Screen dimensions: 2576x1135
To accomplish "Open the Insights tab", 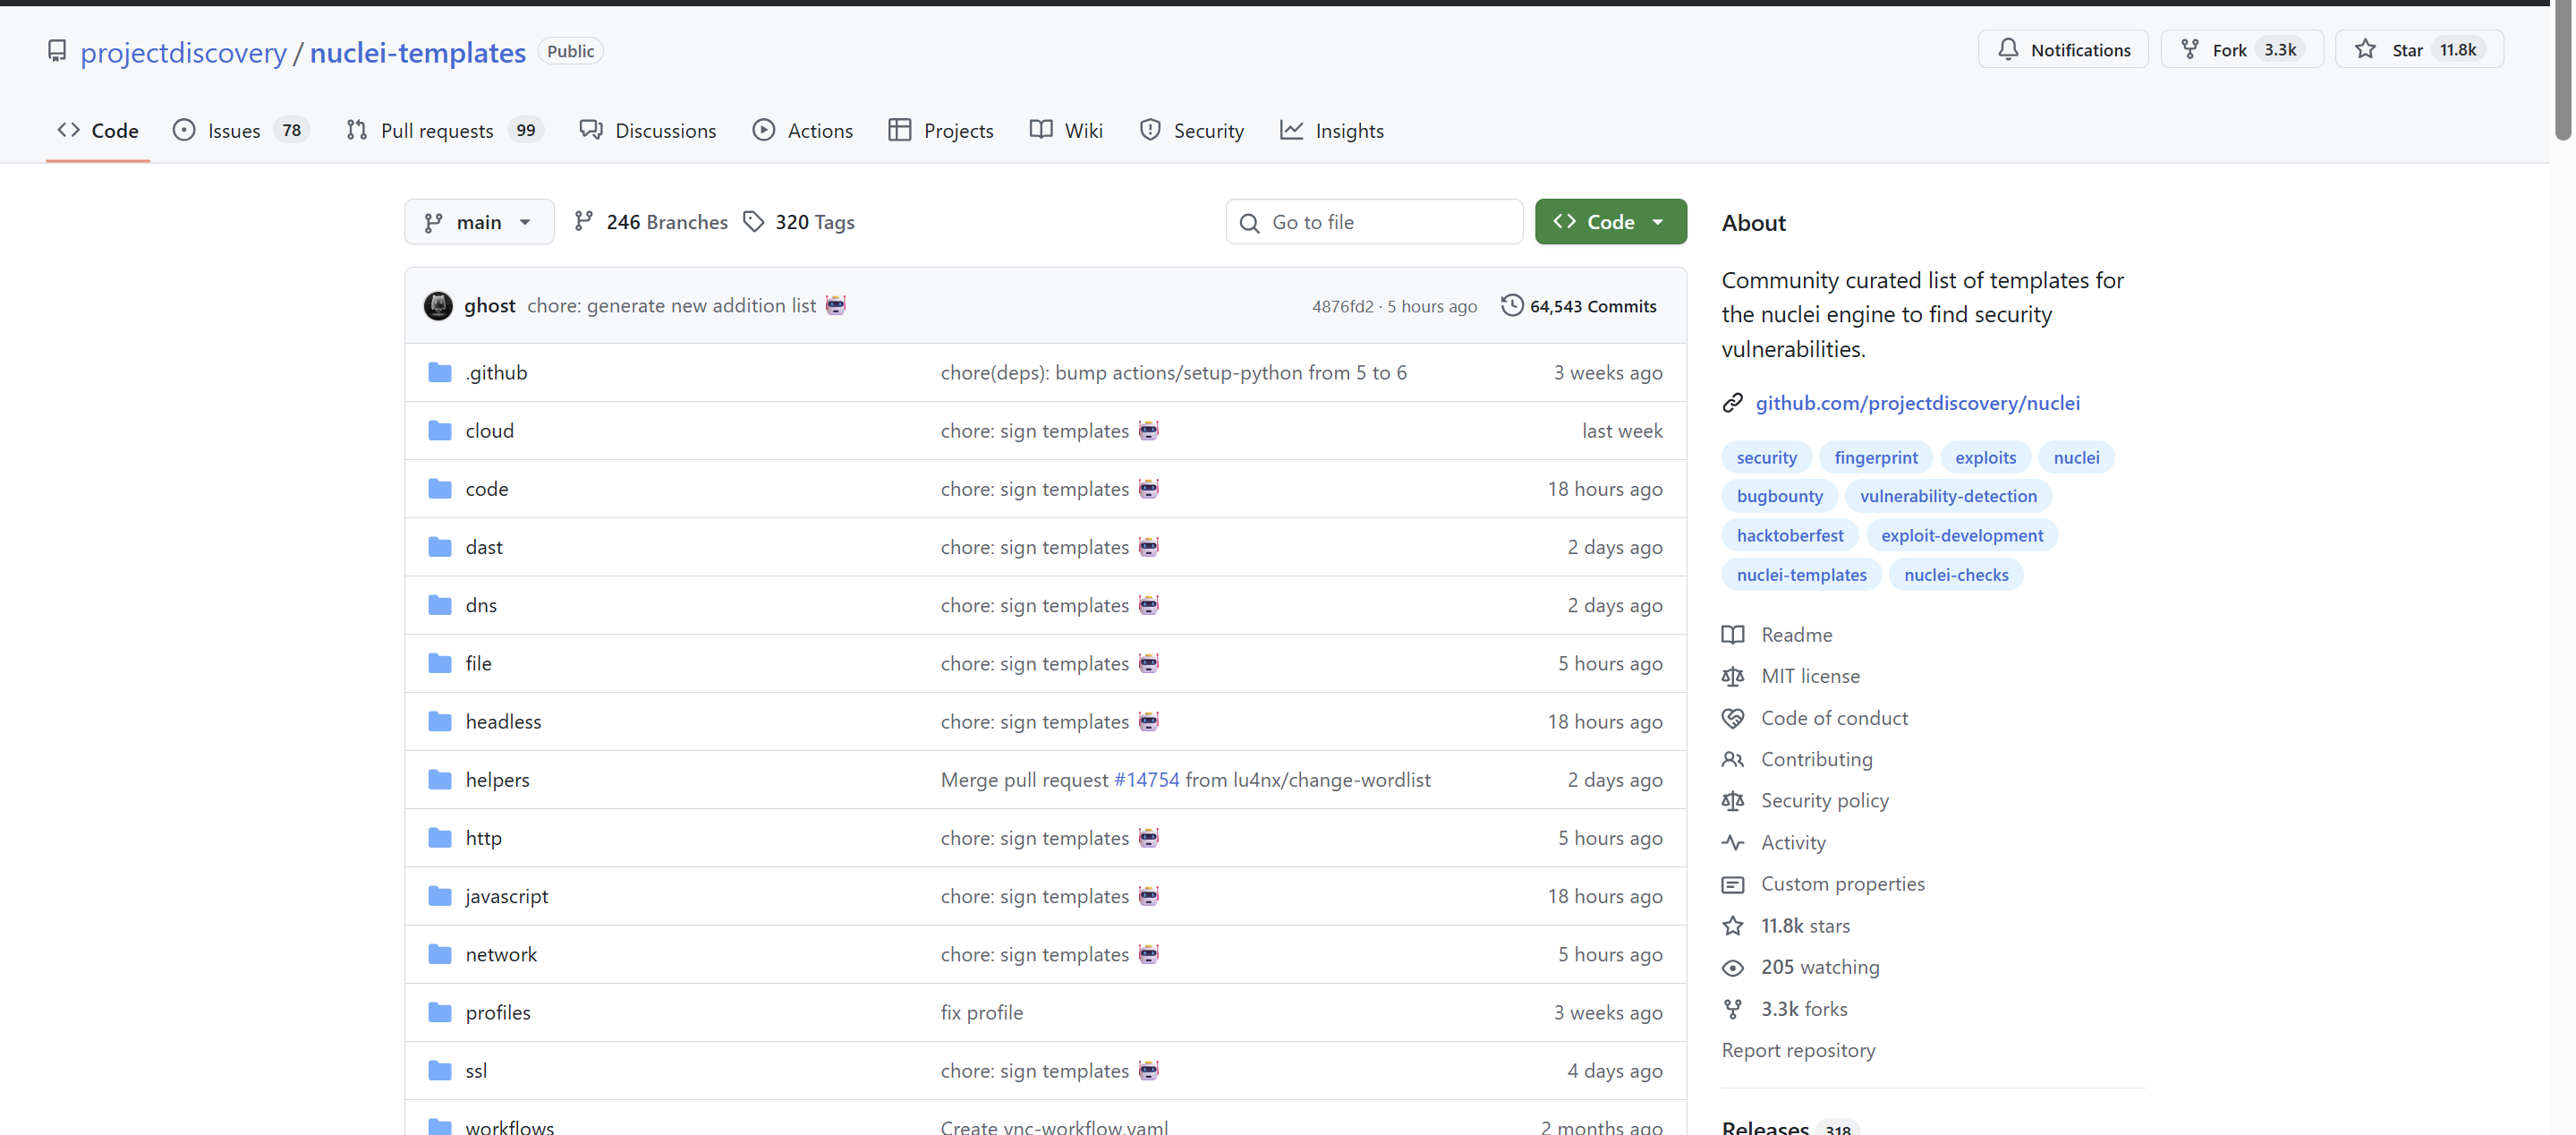I will pyautogui.click(x=1332, y=131).
